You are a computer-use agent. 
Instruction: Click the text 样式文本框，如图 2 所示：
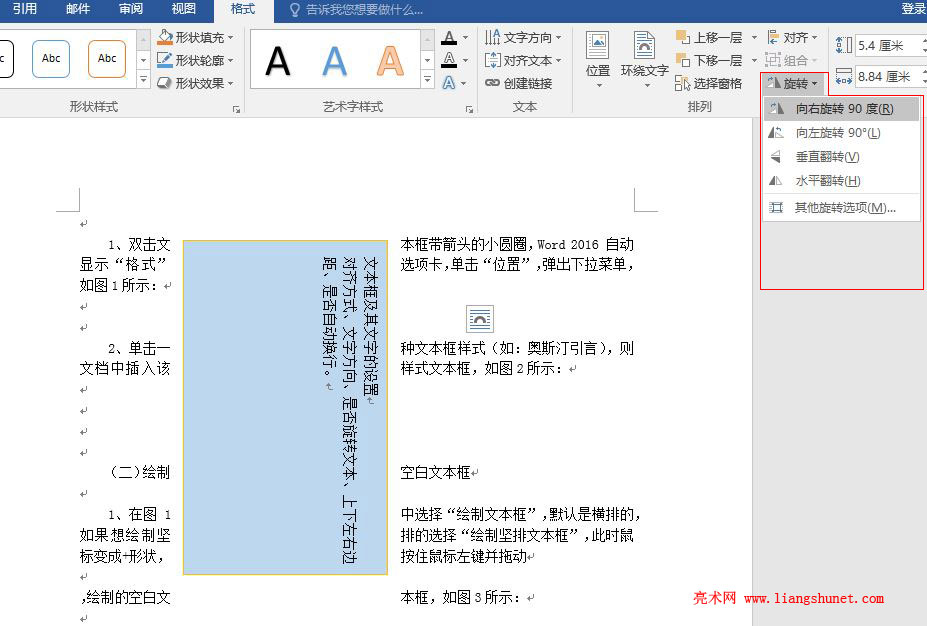481,368
